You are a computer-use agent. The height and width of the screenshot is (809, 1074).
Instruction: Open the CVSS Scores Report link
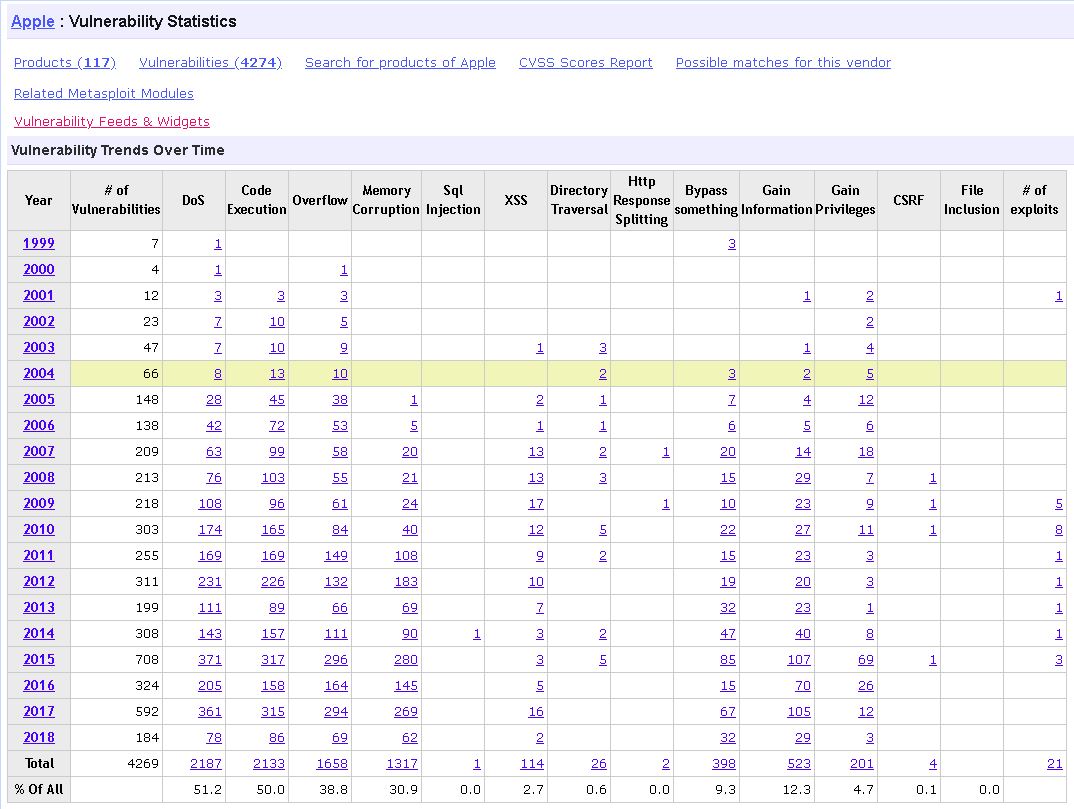[x=585, y=62]
